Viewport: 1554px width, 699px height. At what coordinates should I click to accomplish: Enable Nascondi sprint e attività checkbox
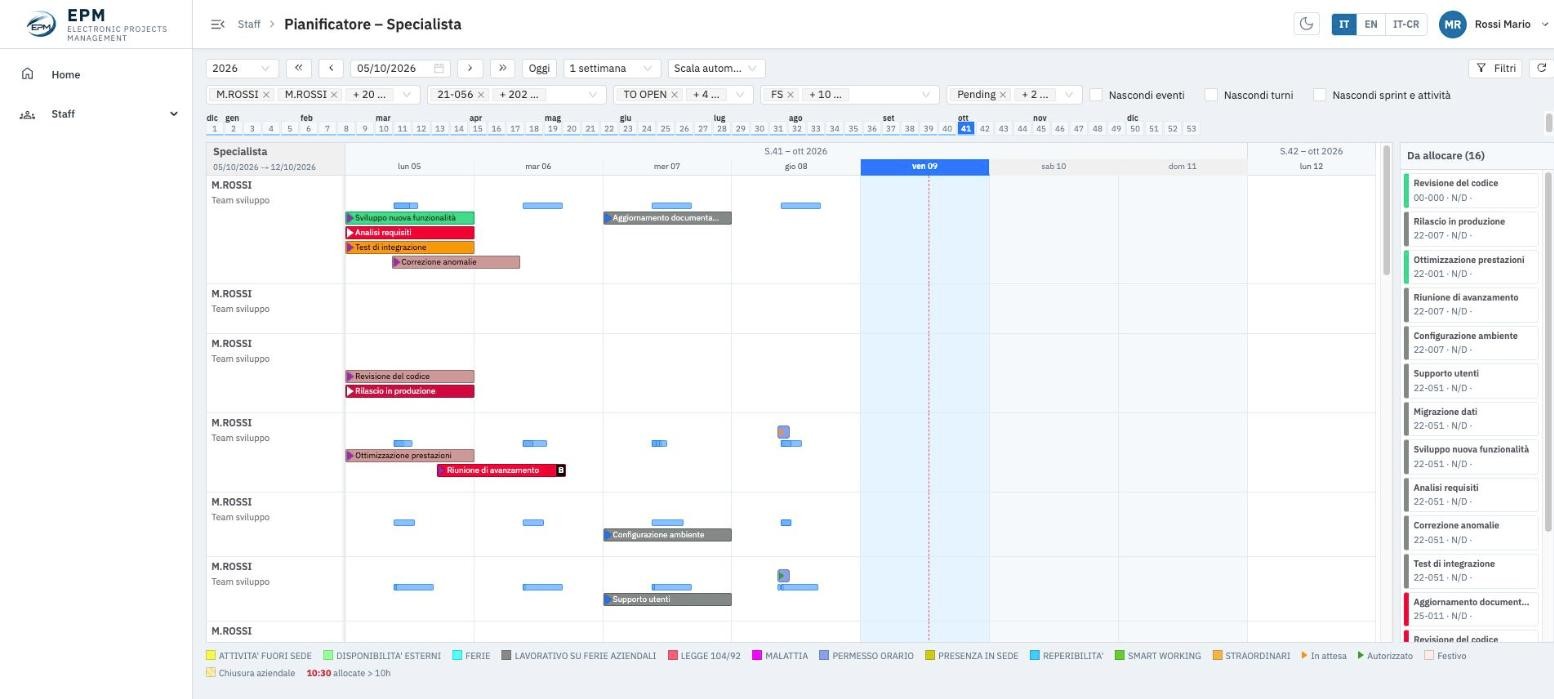tap(1320, 95)
